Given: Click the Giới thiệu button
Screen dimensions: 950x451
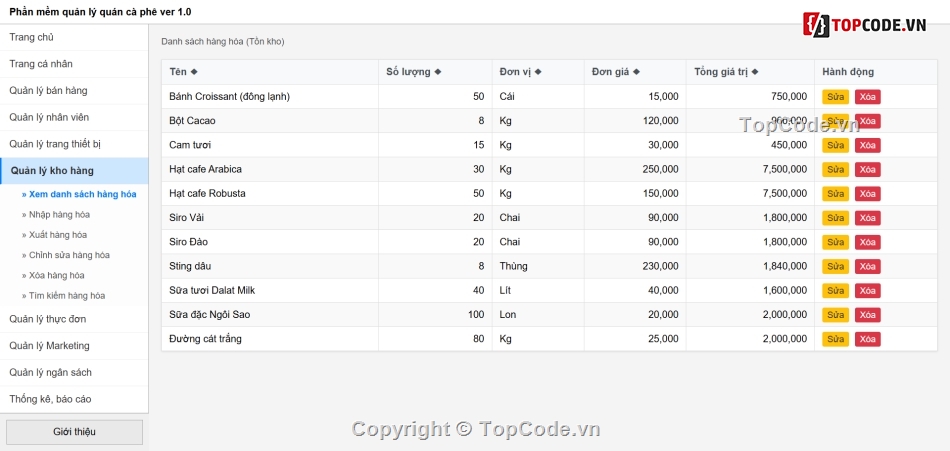Looking at the screenshot, I should coord(74,432).
